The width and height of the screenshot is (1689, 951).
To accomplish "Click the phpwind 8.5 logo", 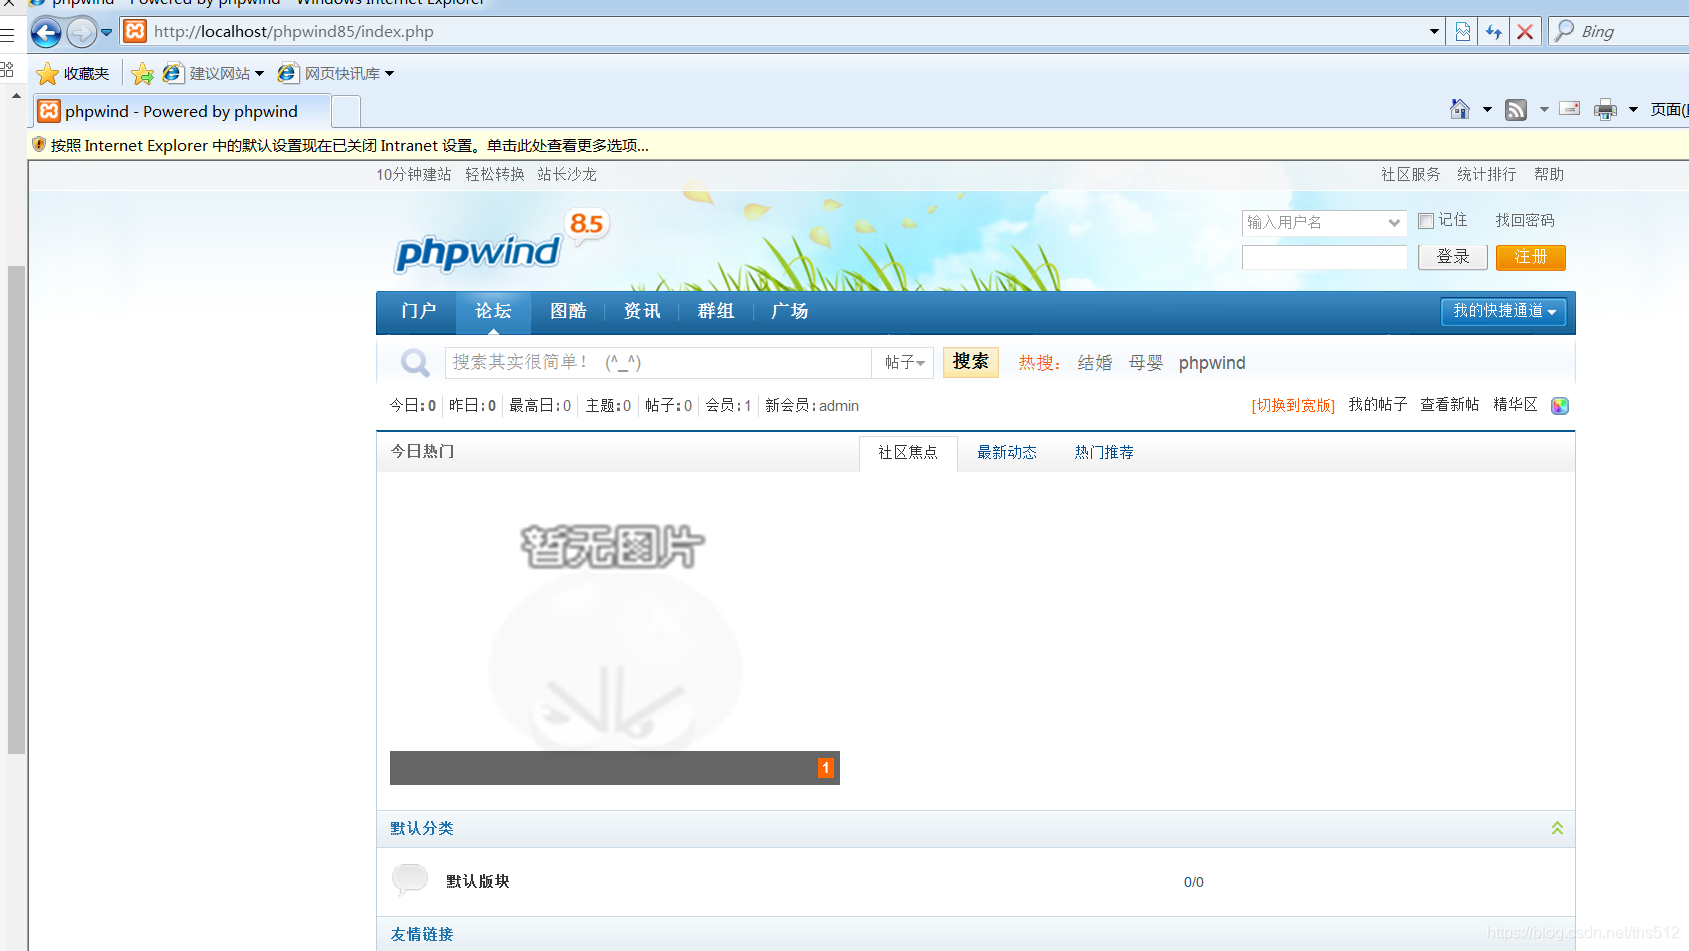I will point(500,242).
